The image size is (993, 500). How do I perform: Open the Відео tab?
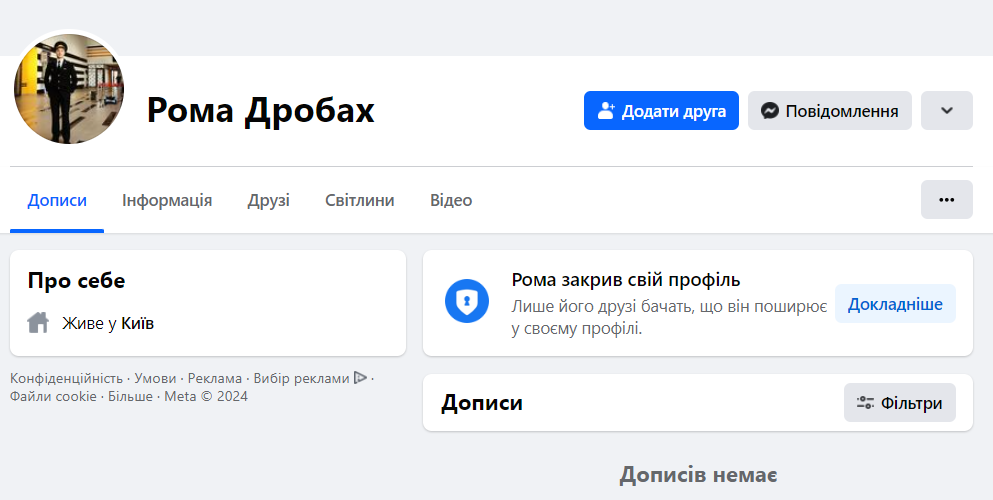pos(451,200)
